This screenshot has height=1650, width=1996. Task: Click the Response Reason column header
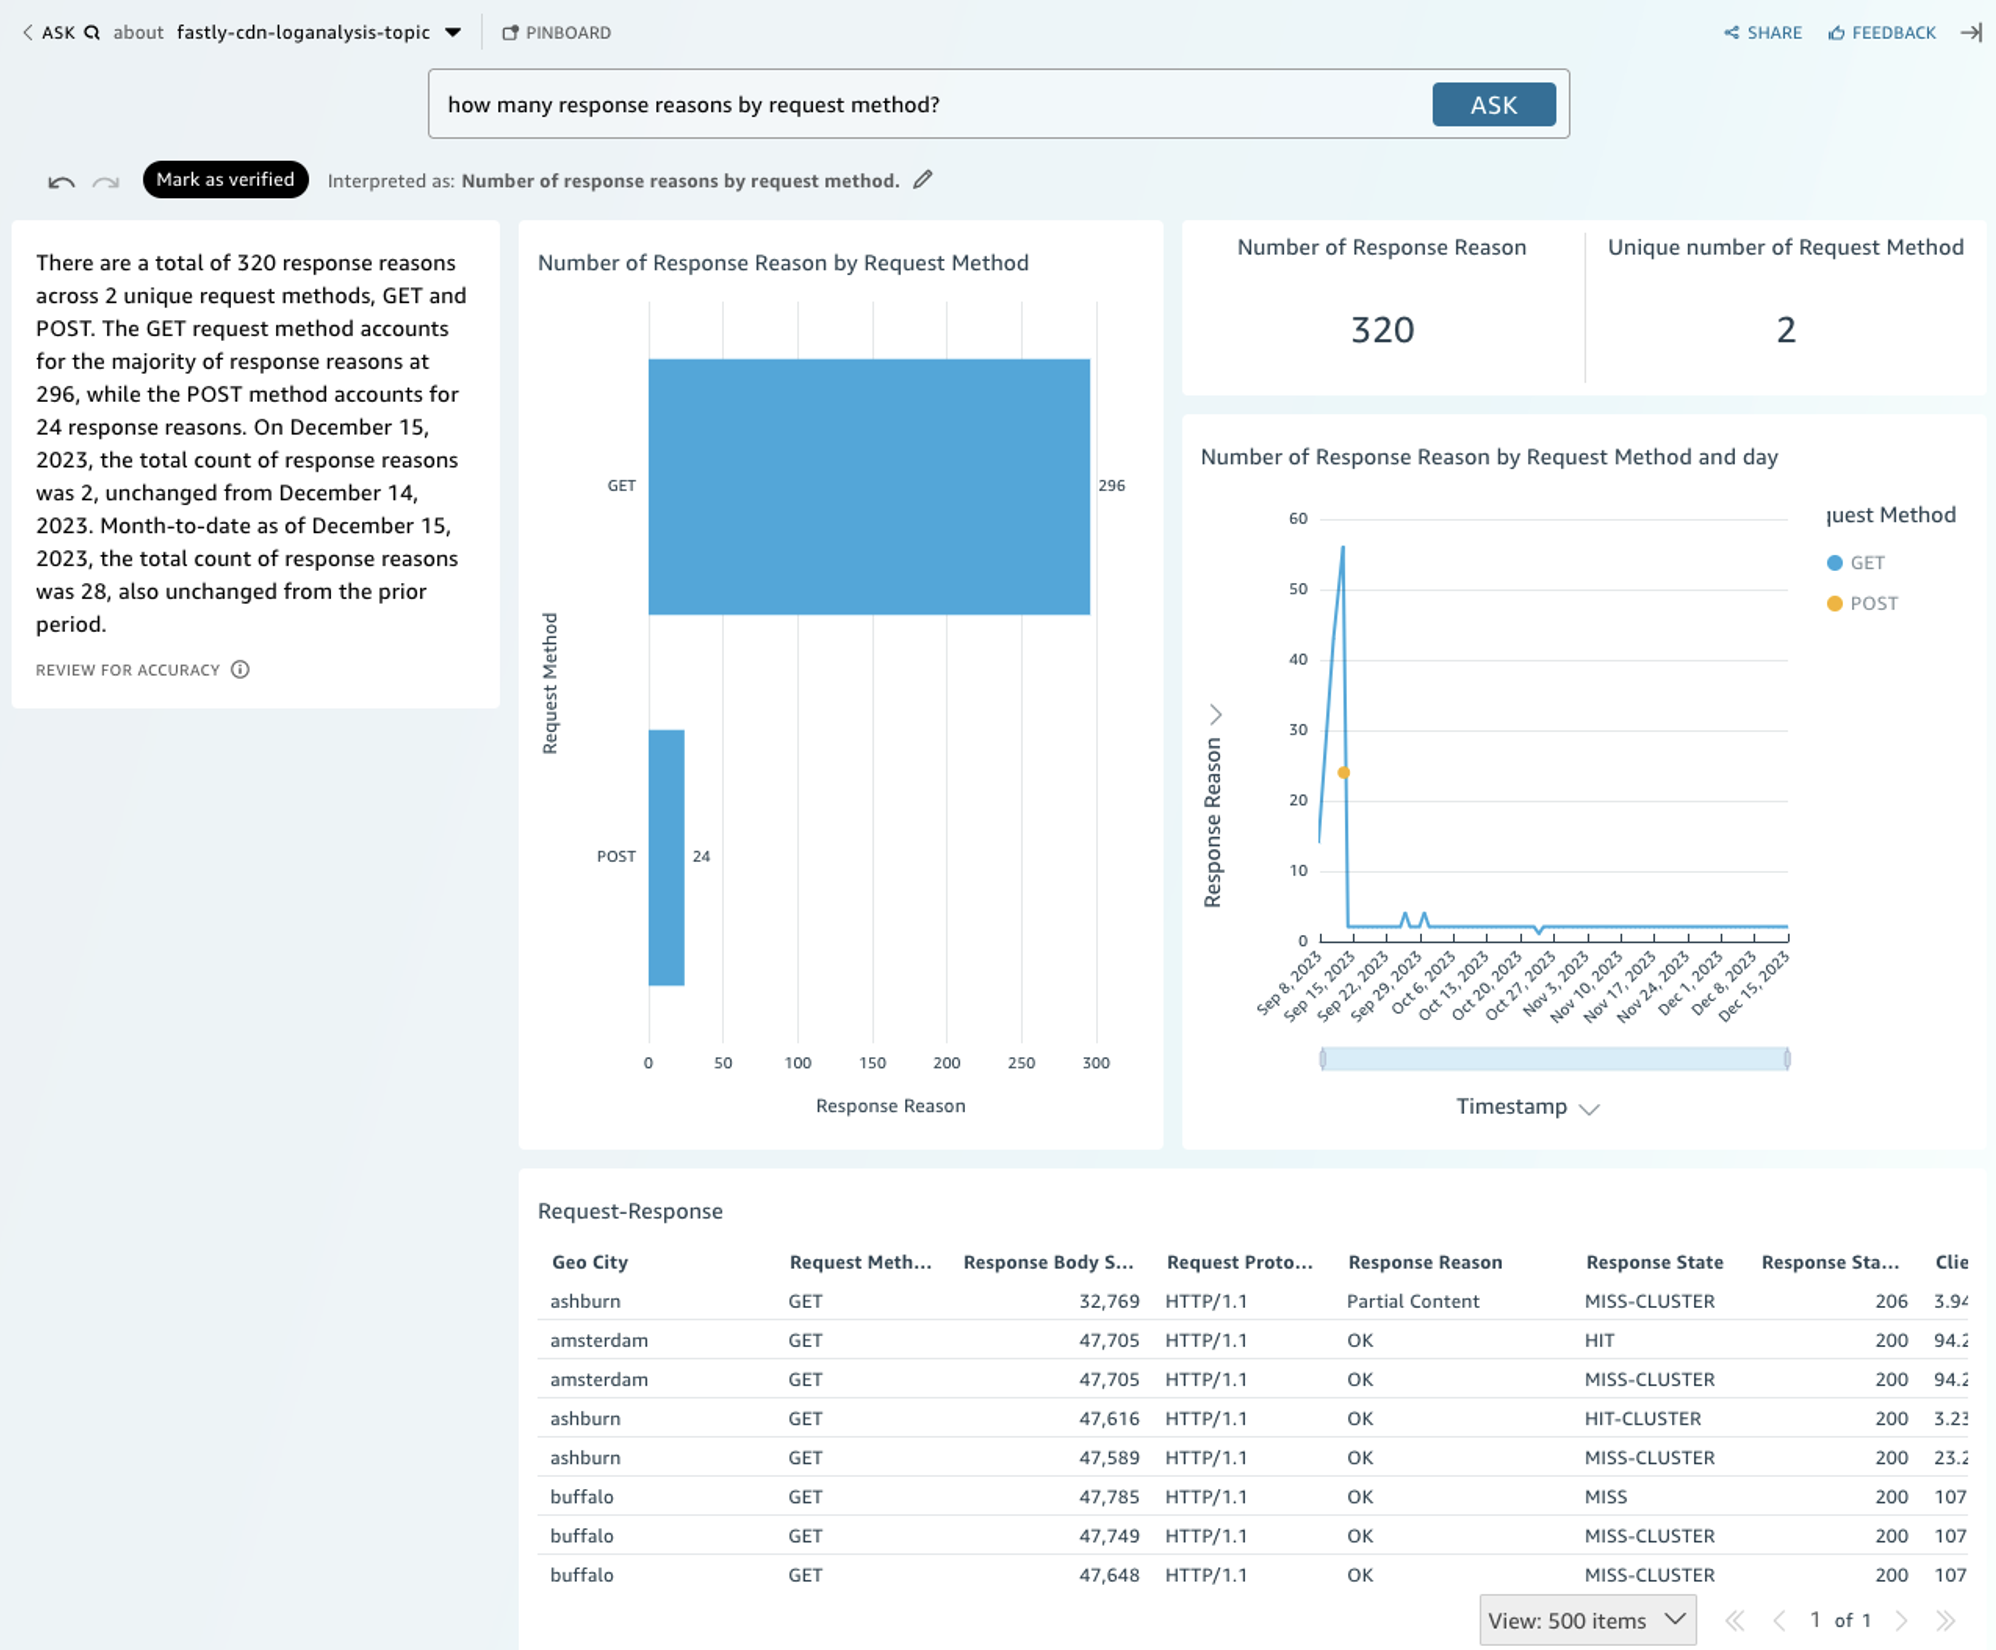[x=1424, y=1262]
